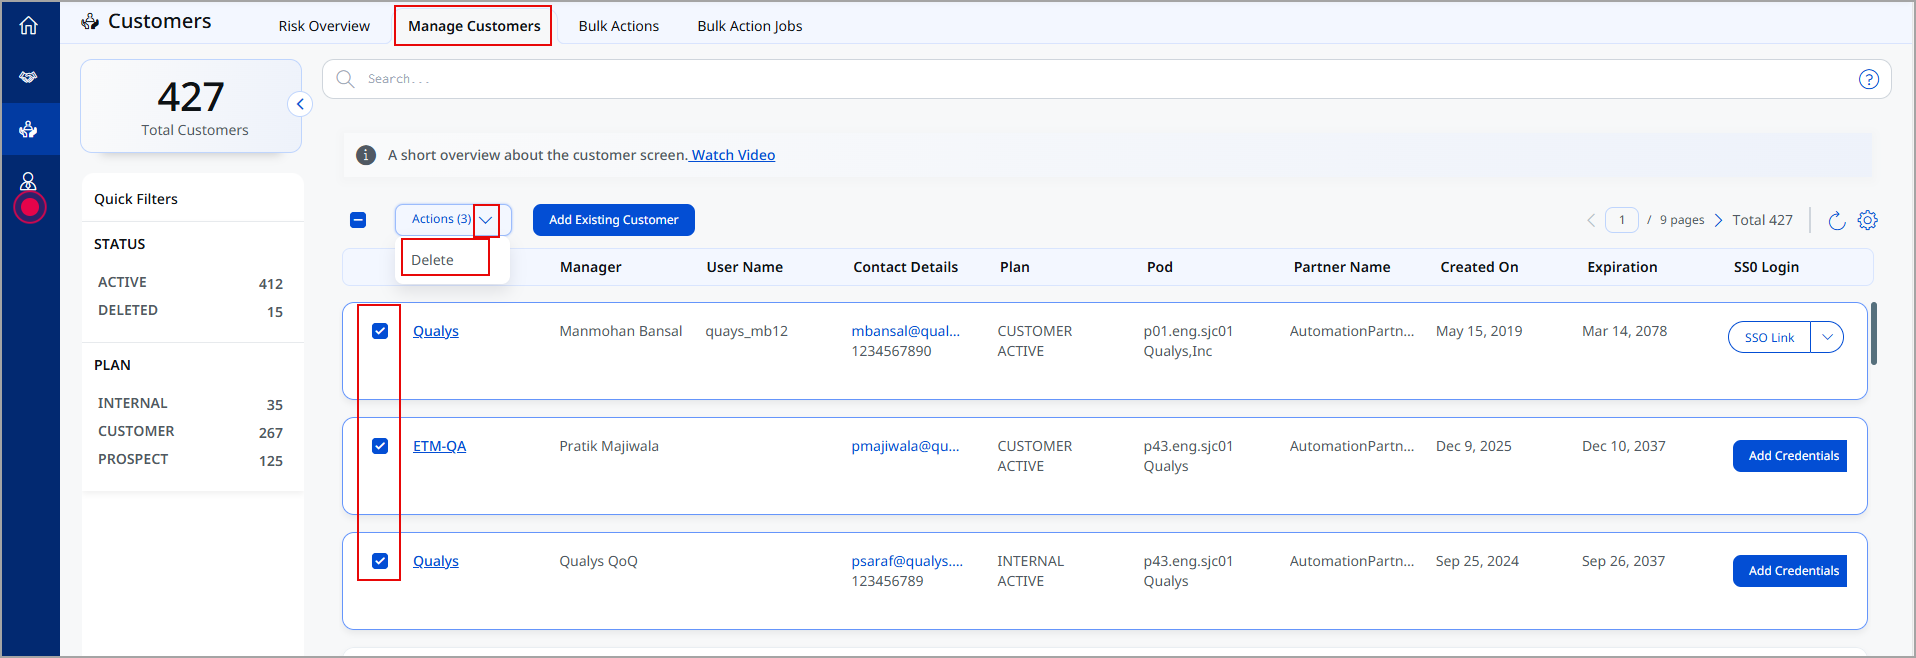Toggle the select-all customers checkbox
The width and height of the screenshot is (1916, 658).
click(x=358, y=220)
